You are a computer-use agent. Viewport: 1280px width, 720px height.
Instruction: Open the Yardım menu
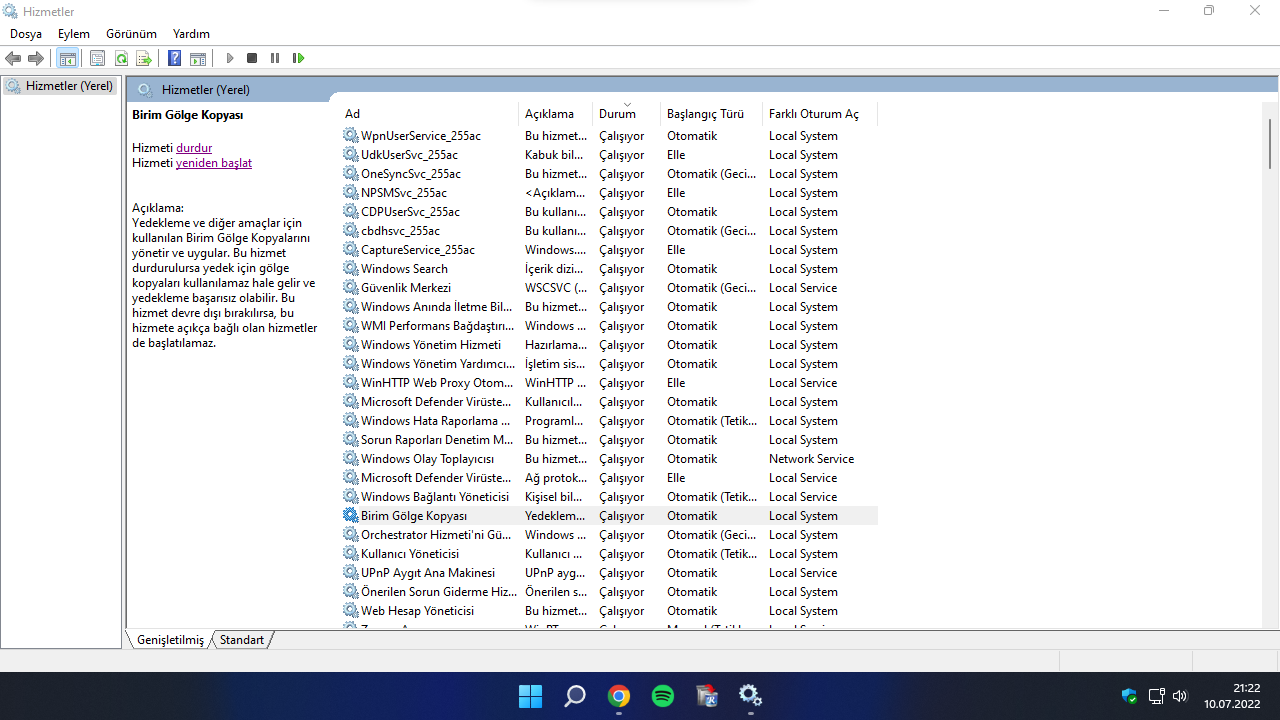tap(191, 34)
